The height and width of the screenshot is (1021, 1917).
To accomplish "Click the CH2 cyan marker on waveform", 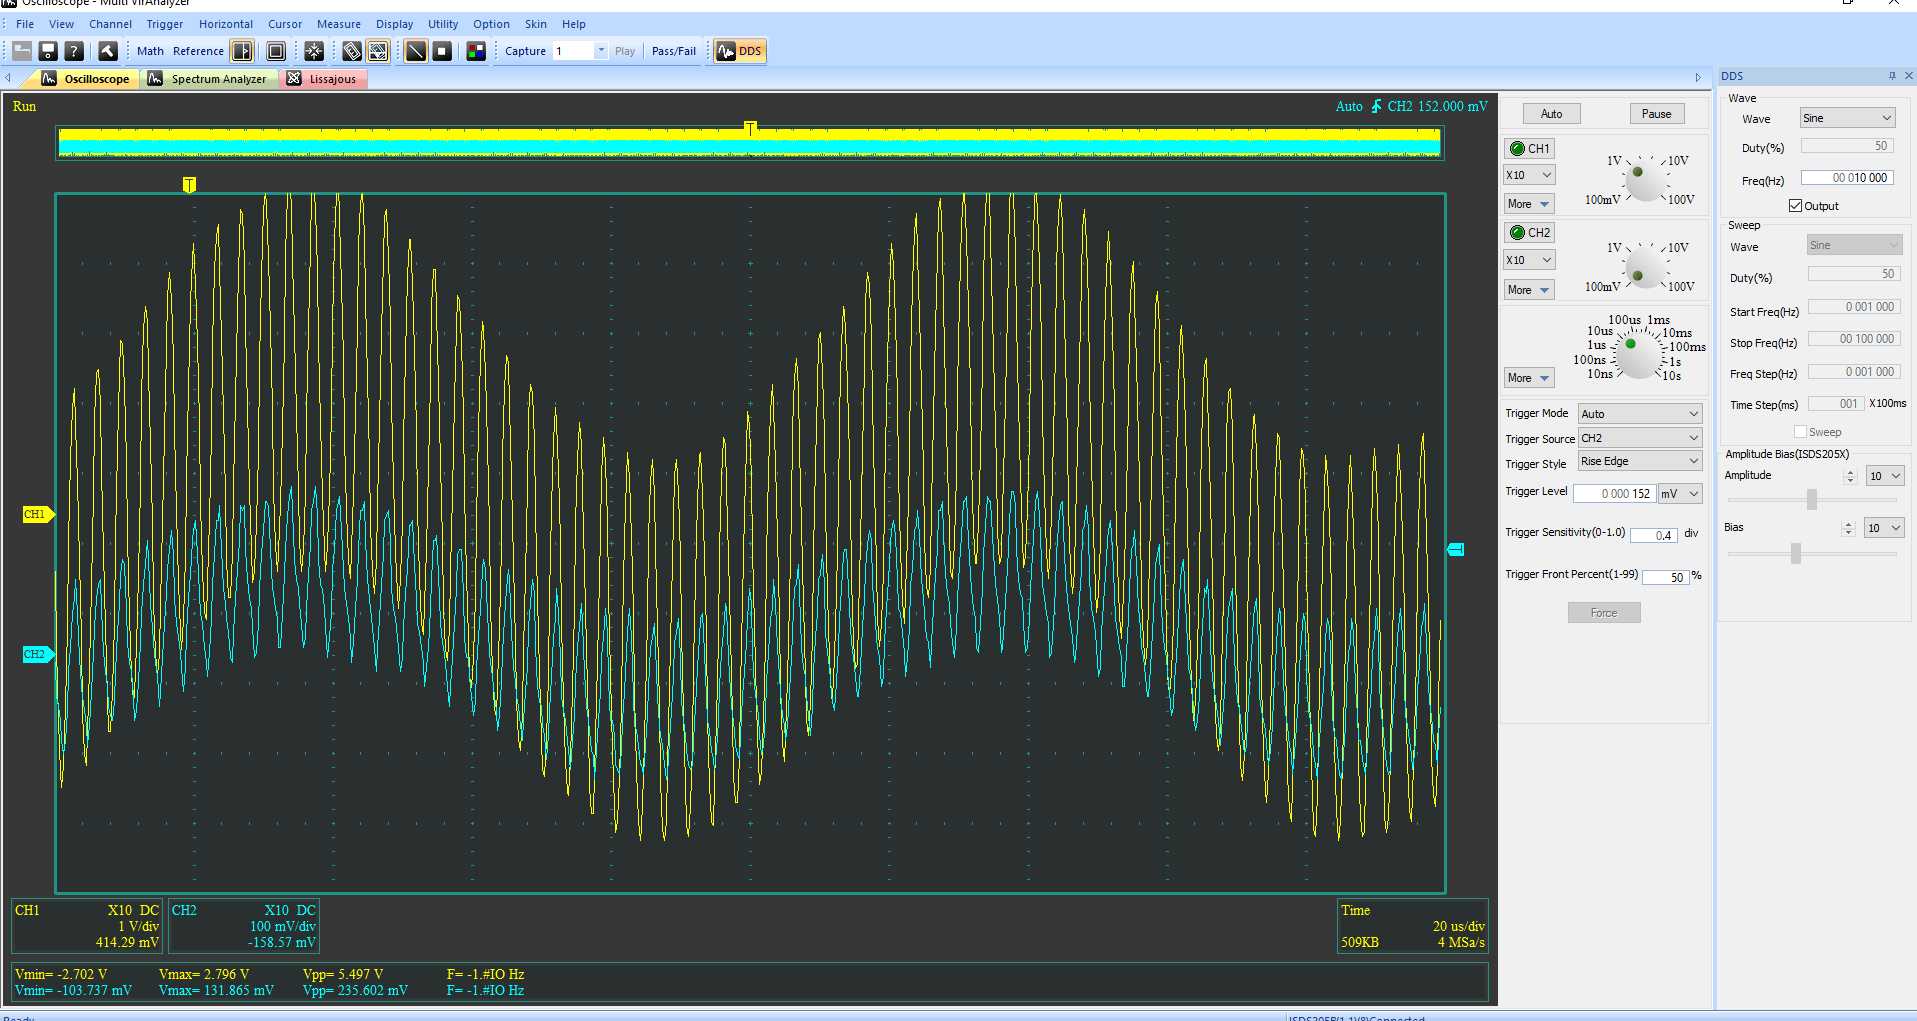I will 37,654.
